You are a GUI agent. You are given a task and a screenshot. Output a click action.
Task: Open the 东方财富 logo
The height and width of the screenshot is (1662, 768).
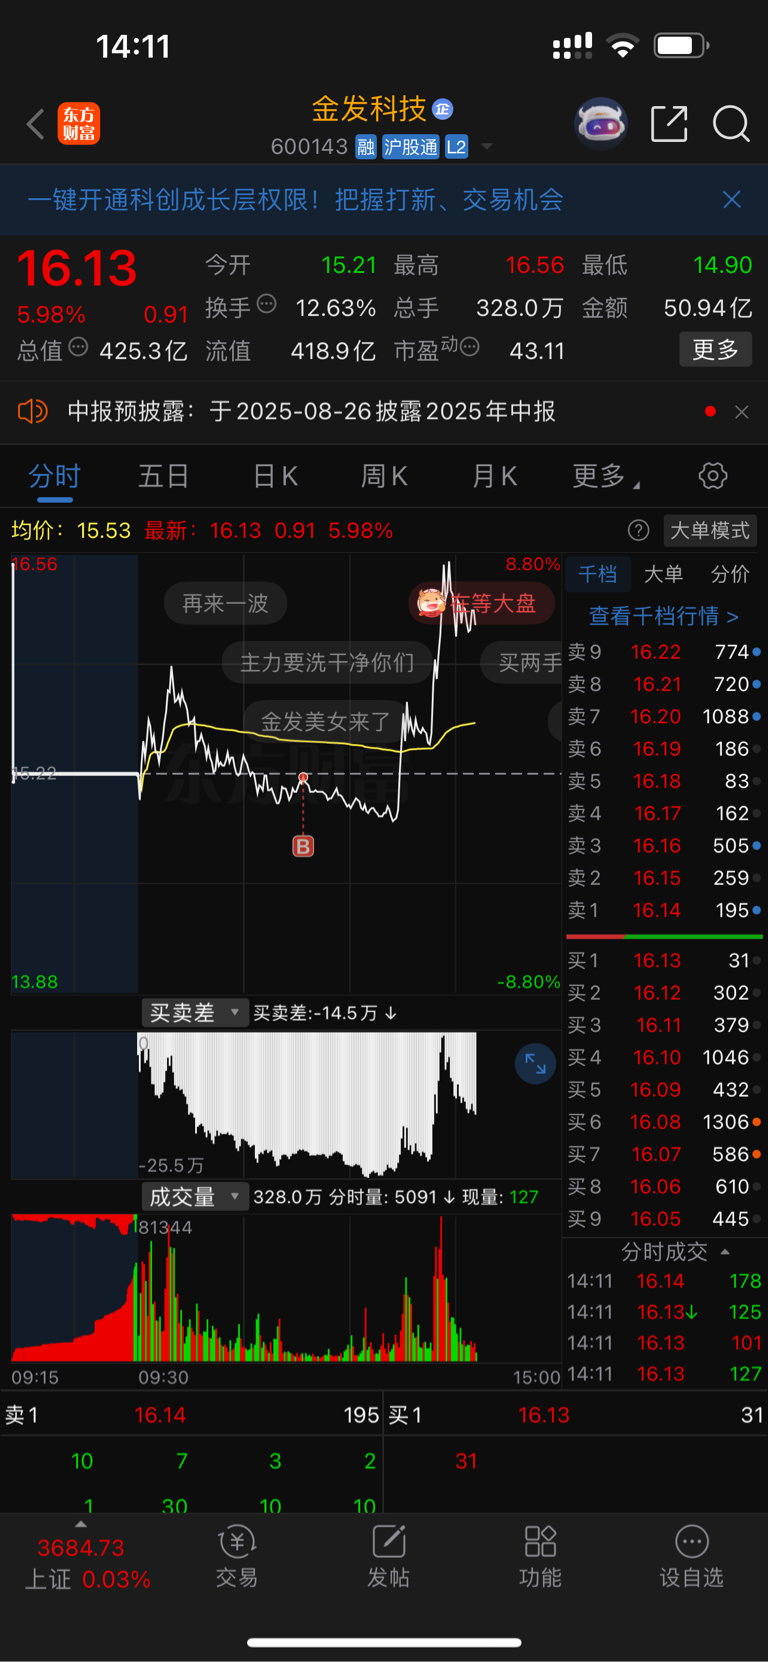pos(79,124)
